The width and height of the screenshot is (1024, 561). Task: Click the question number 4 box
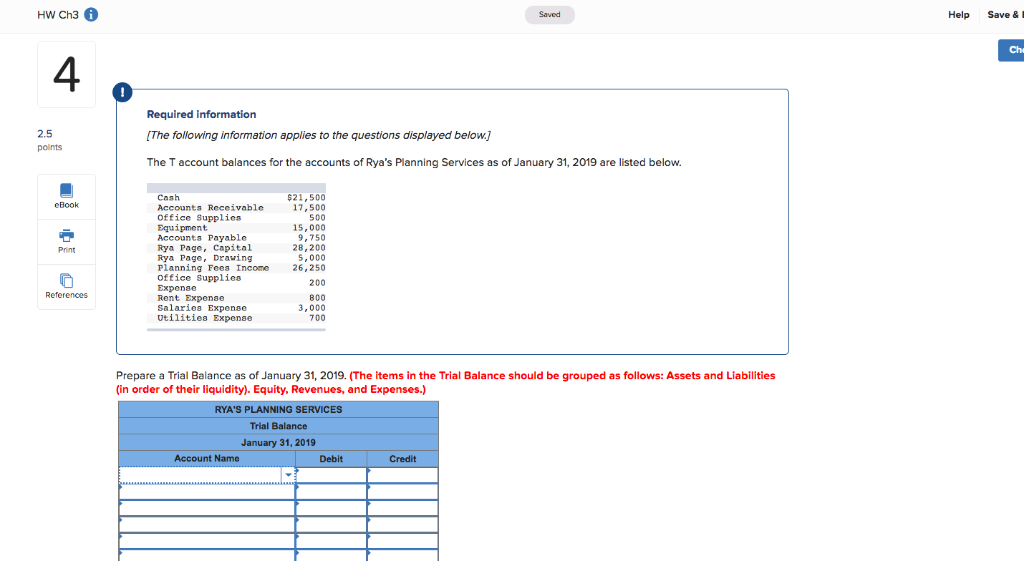coord(67,74)
